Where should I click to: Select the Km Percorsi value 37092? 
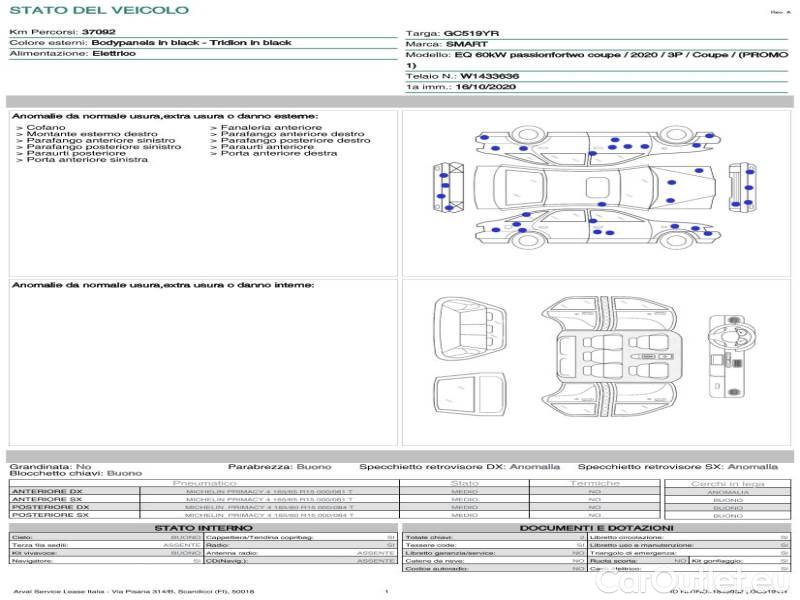click(98, 32)
